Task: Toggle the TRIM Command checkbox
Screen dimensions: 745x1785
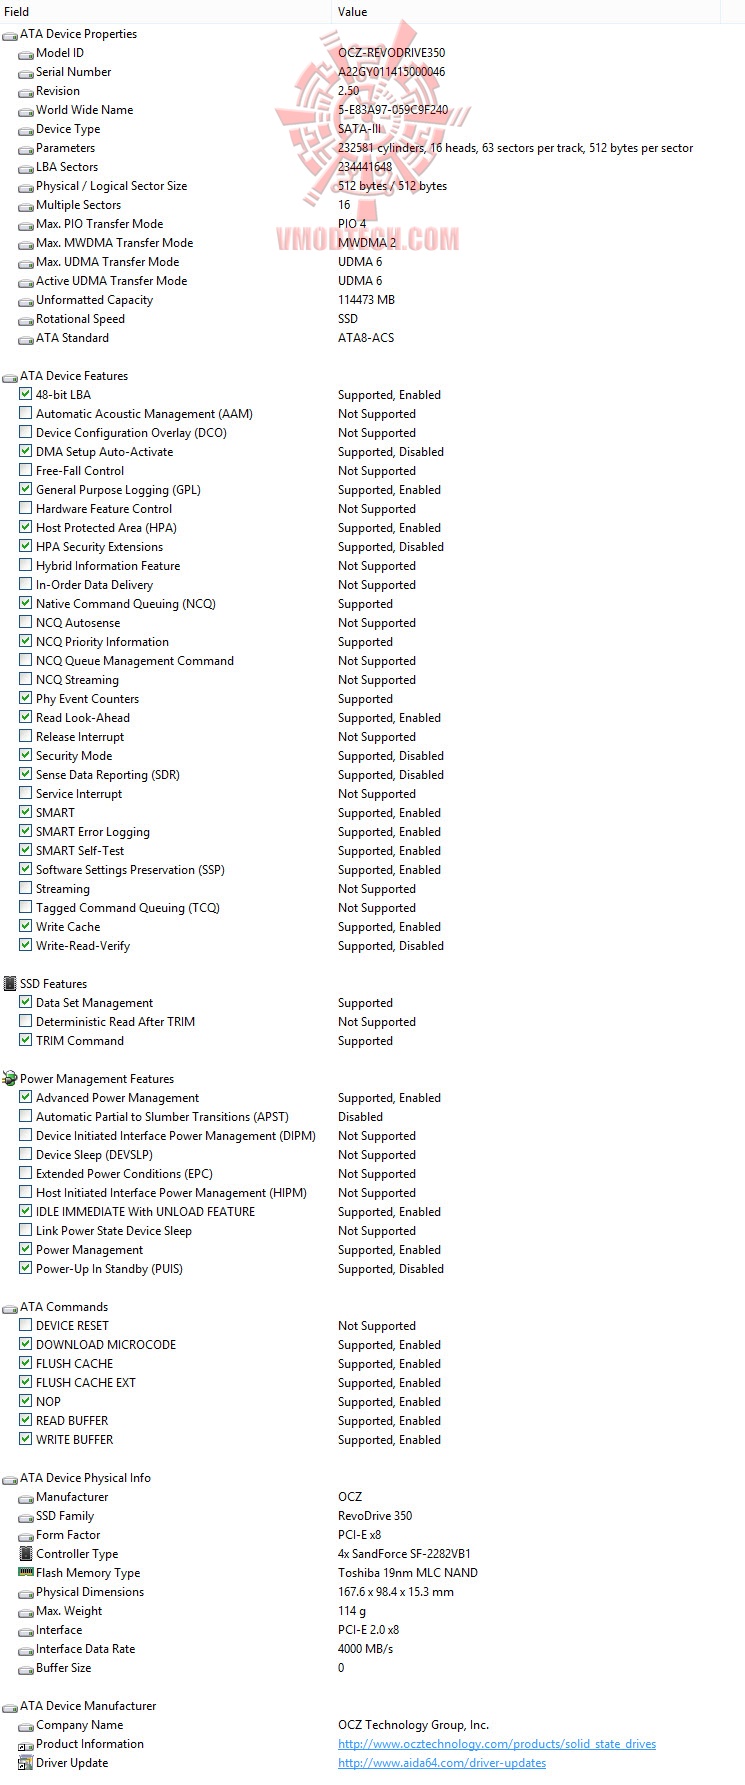Action: pos(26,1040)
